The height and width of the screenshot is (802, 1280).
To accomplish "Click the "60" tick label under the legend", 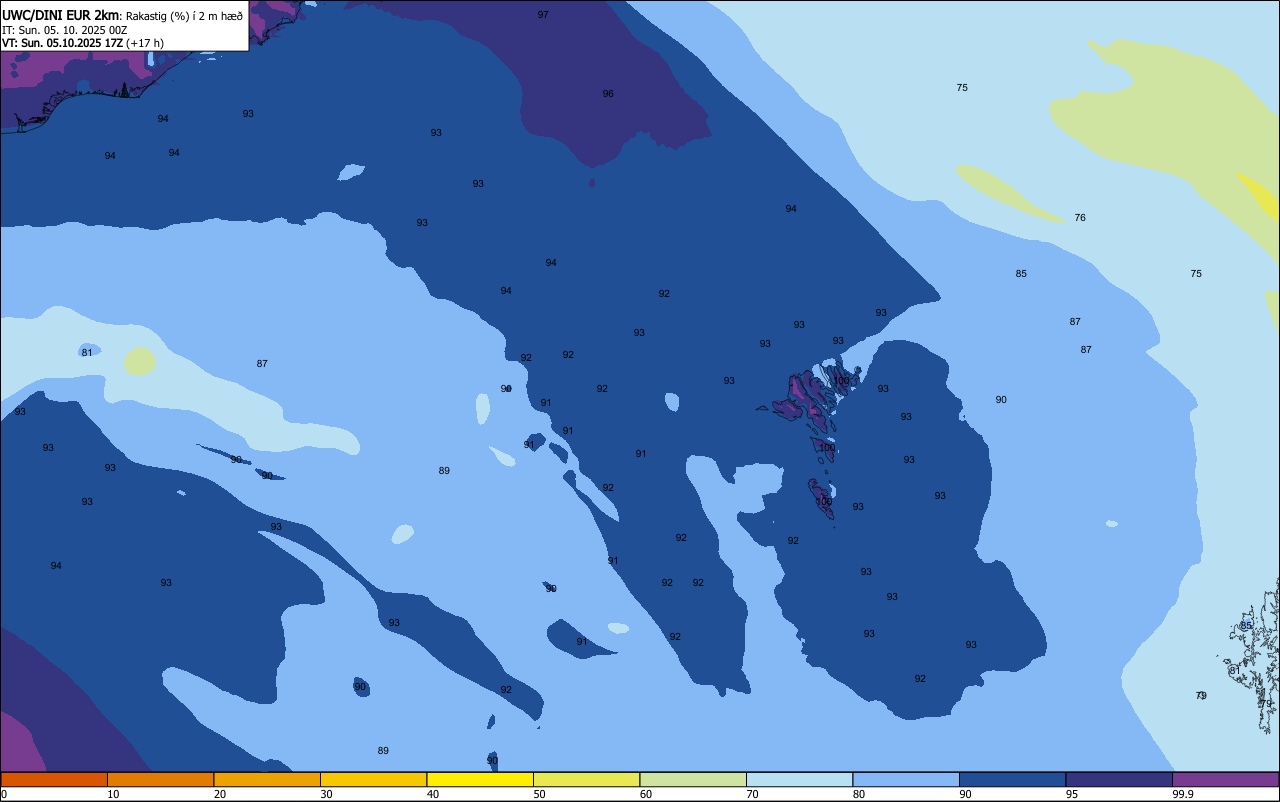I will pos(646,794).
